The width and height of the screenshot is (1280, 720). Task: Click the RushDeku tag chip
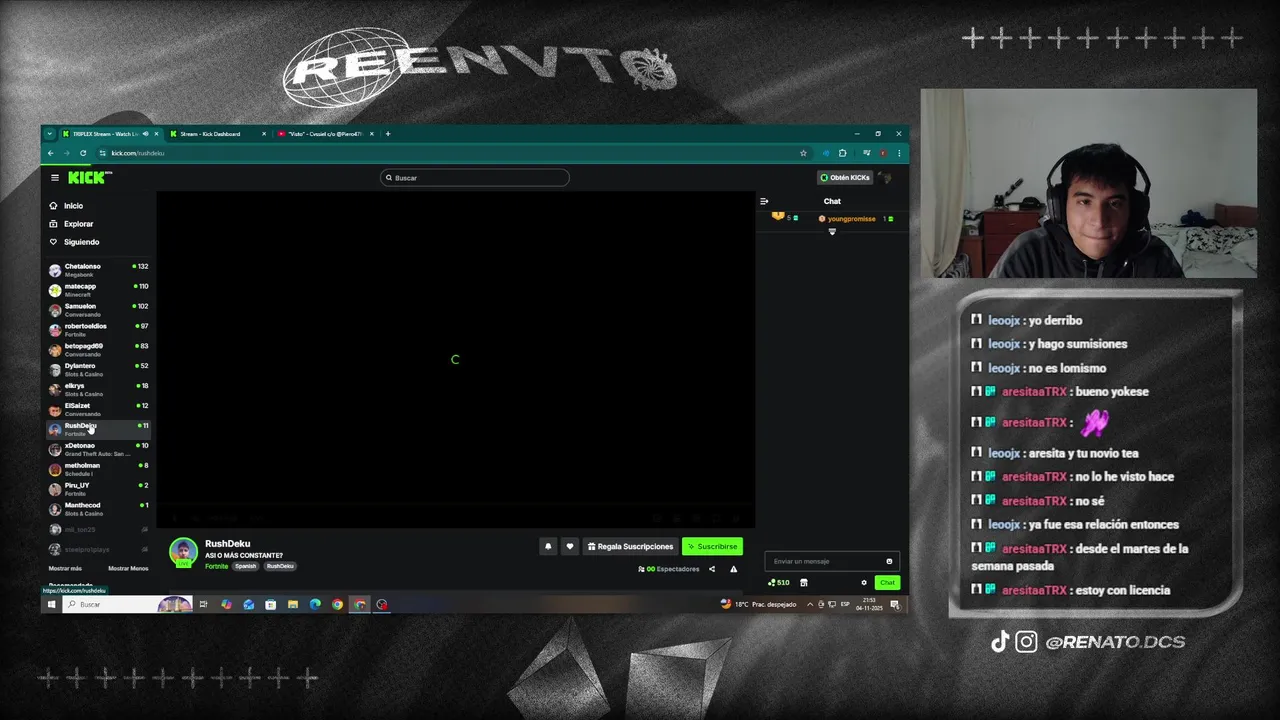[280, 566]
